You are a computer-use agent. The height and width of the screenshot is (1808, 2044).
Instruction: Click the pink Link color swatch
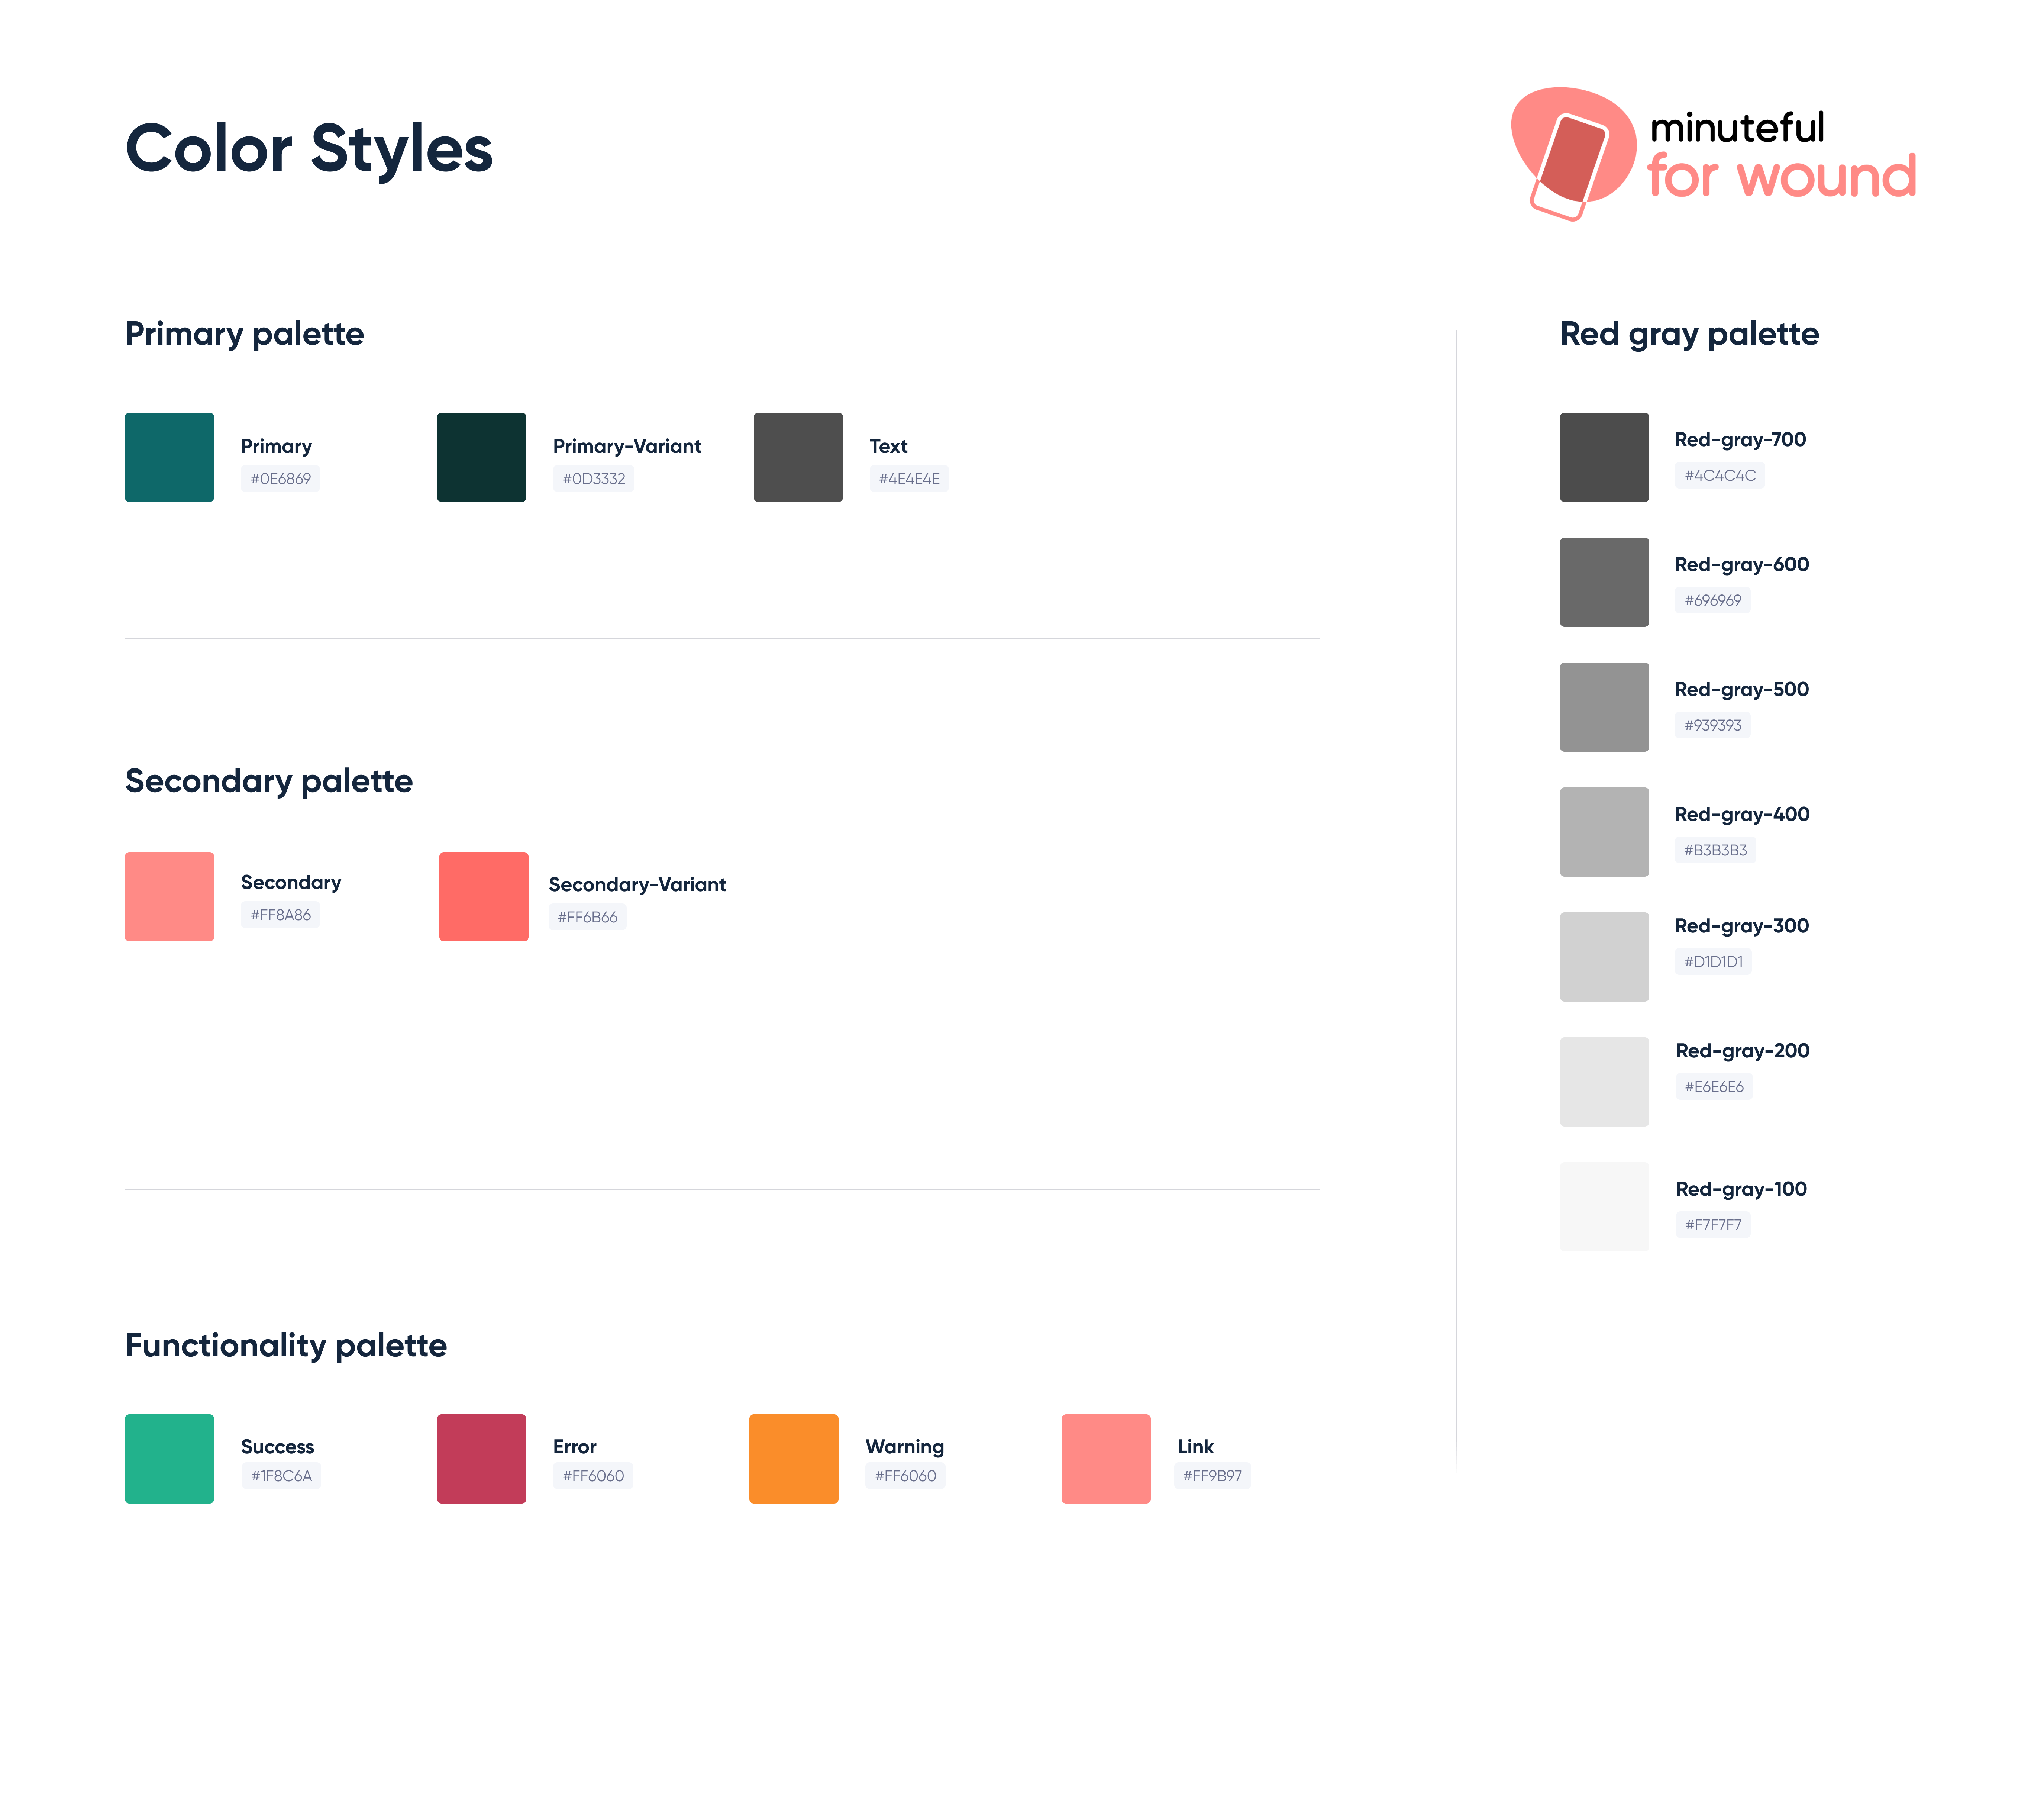1105,1458
